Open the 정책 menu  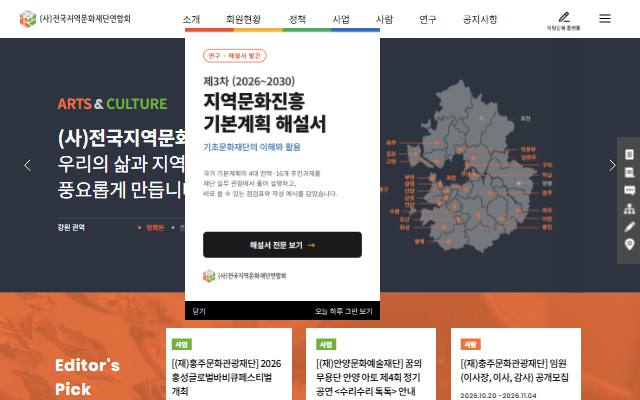[x=297, y=19]
